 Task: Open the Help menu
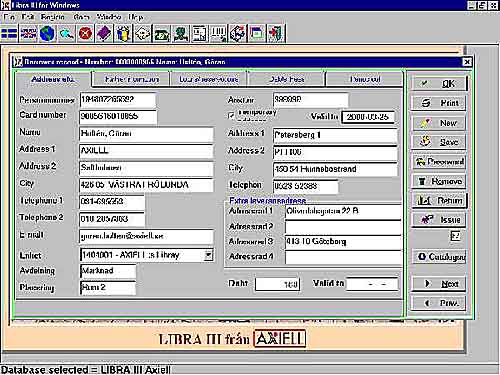click(136, 17)
